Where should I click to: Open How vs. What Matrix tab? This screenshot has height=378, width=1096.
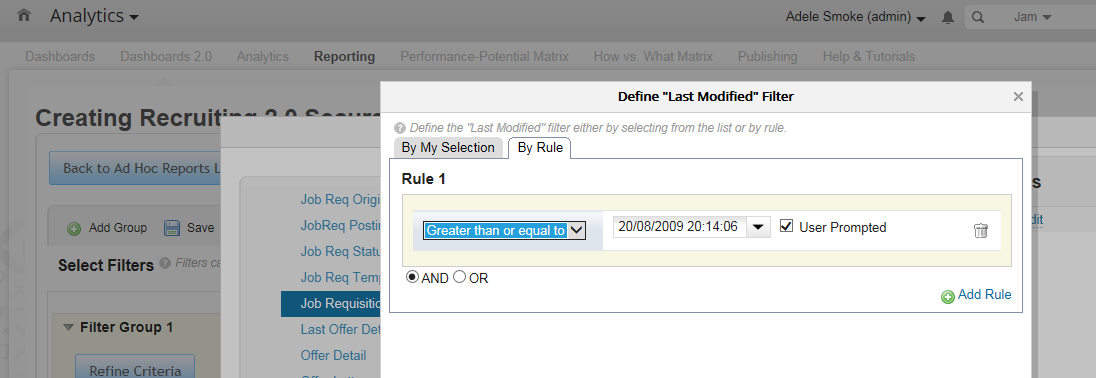(653, 57)
